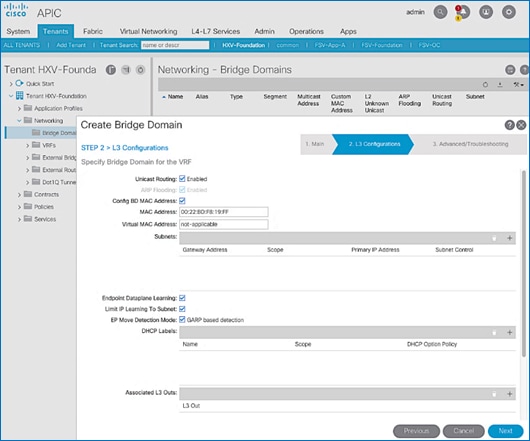Click the MAC Address input field
This screenshot has width=530, height=441.
[224, 212]
